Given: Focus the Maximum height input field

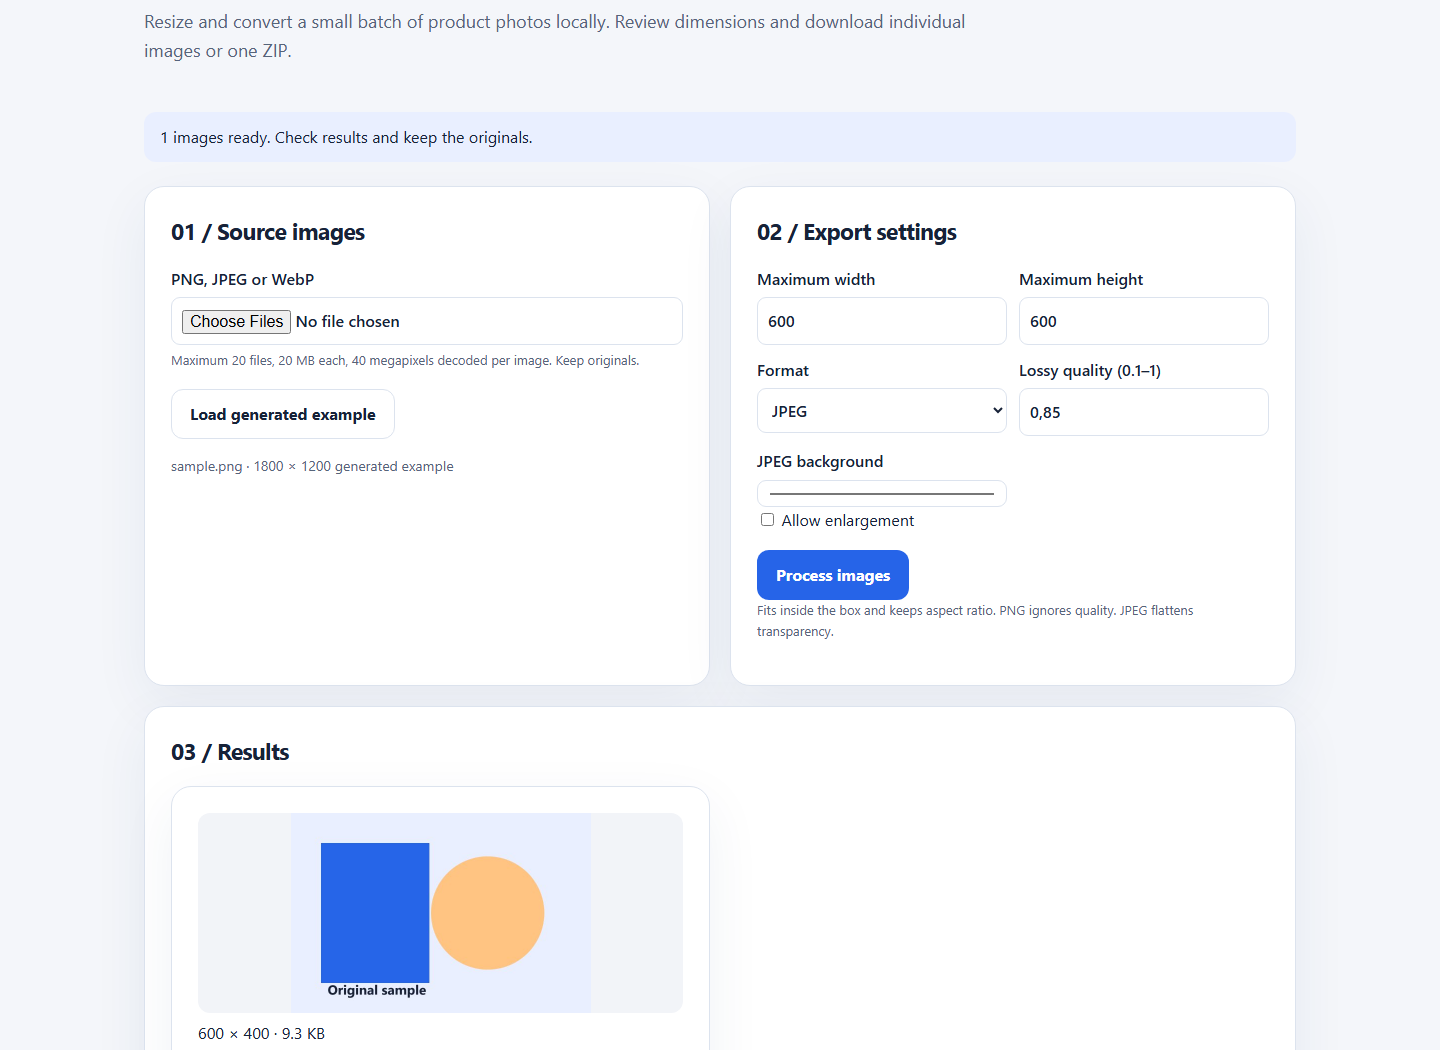Looking at the screenshot, I should [x=1144, y=321].
